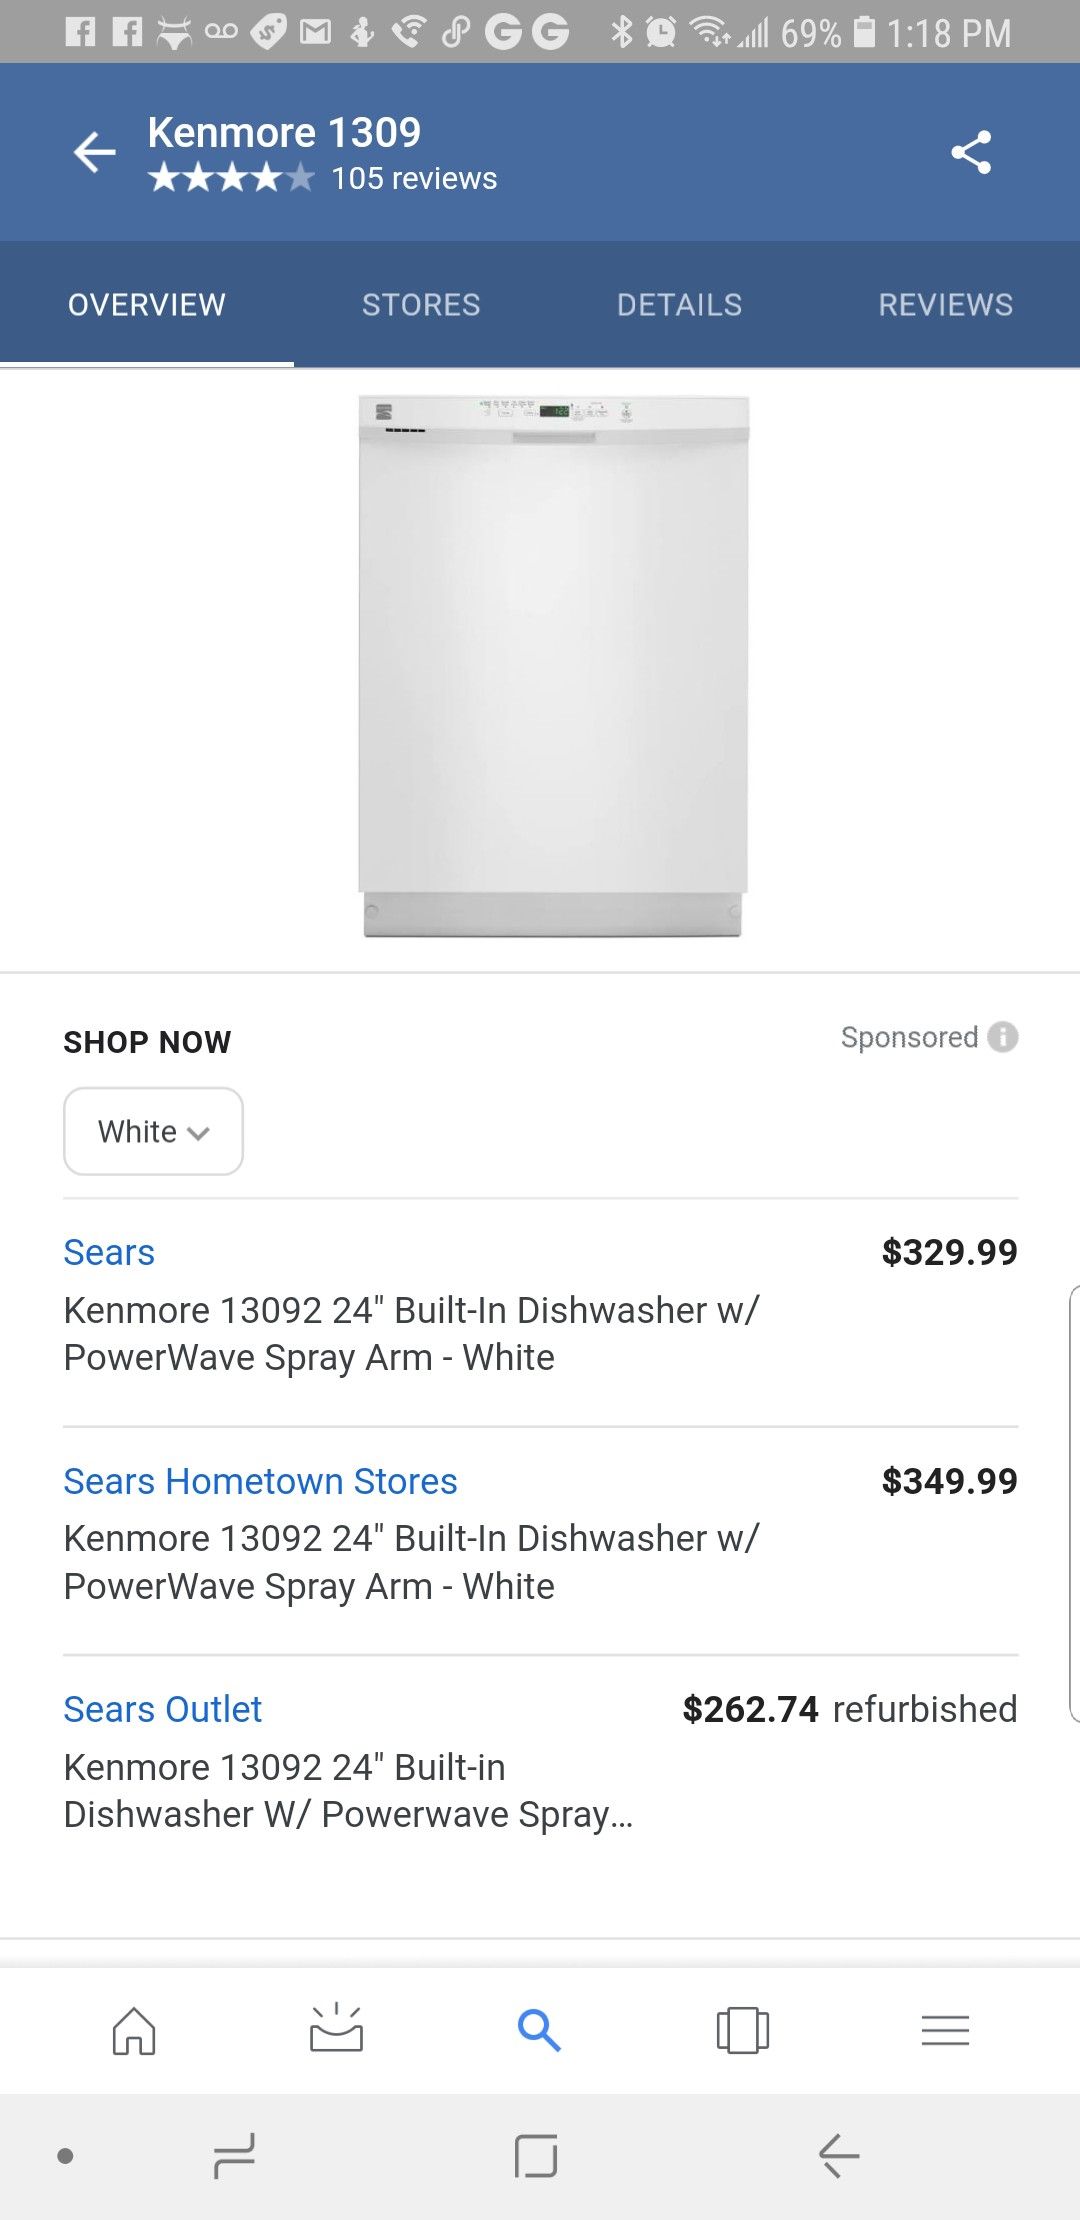The height and width of the screenshot is (2220, 1080).
Task: Open the Sears store link
Action: click(x=109, y=1252)
